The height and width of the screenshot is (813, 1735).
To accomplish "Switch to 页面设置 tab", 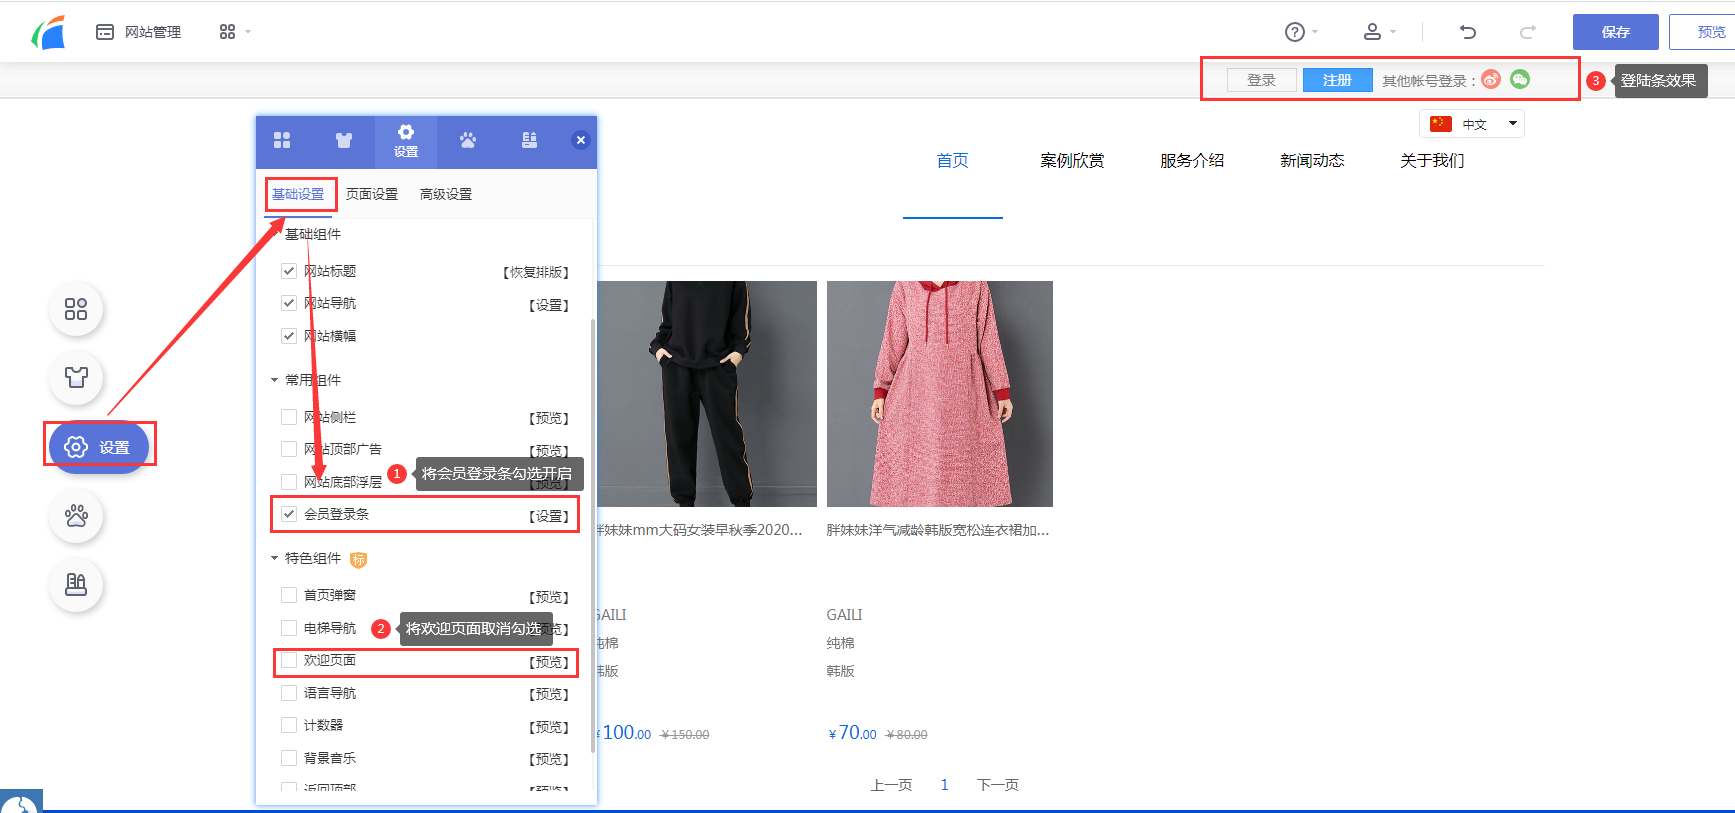I will click(372, 194).
